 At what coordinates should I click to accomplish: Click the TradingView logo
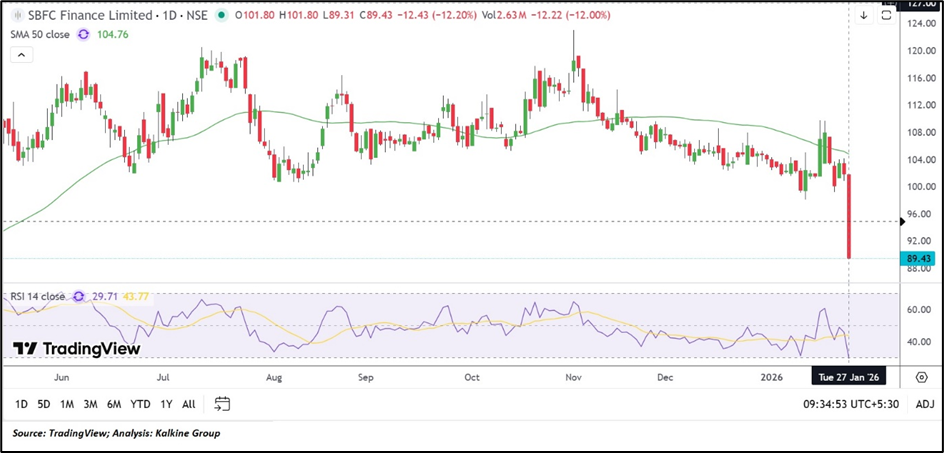tap(75, 349)
